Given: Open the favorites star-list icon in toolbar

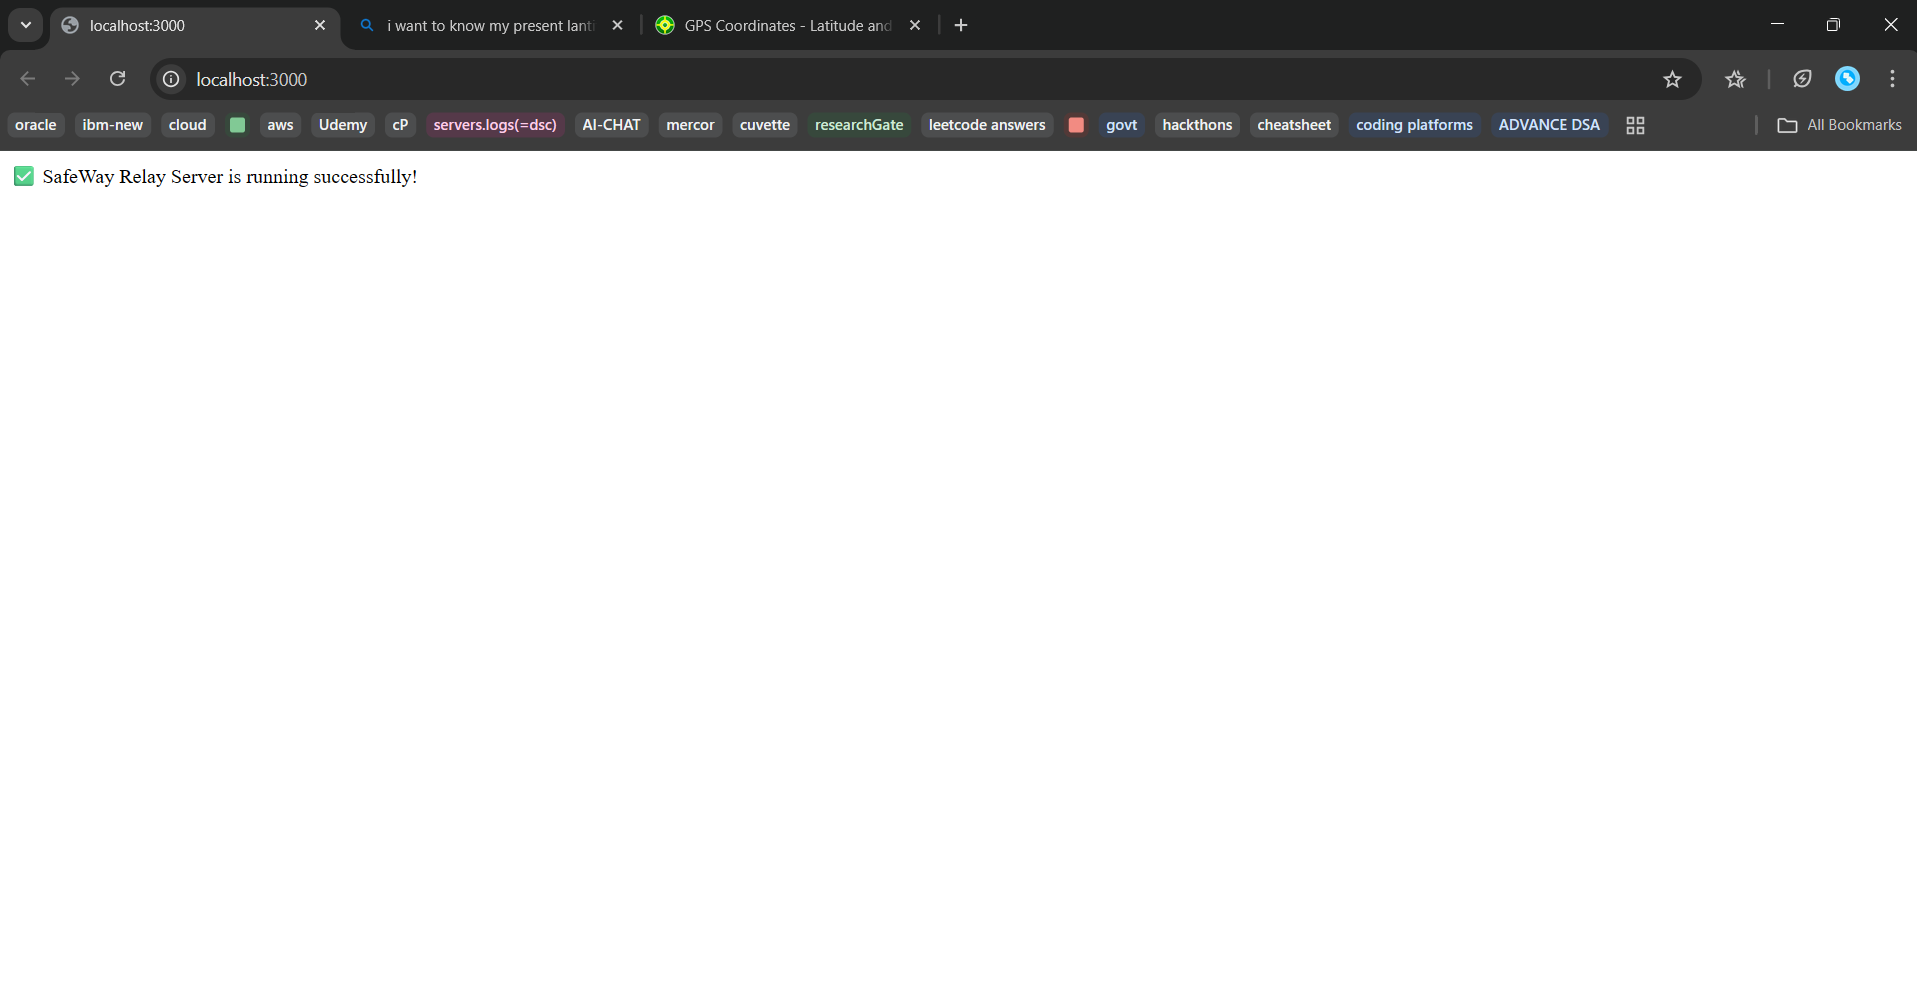Looking at the screenshot, I should 1735,79.
